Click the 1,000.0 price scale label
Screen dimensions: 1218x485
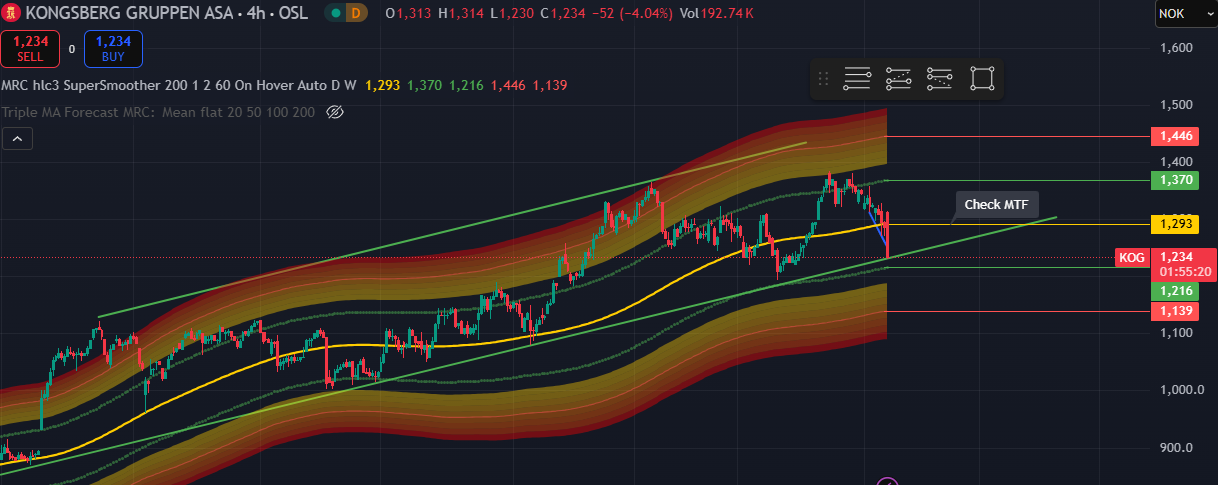pos(1182,390)
